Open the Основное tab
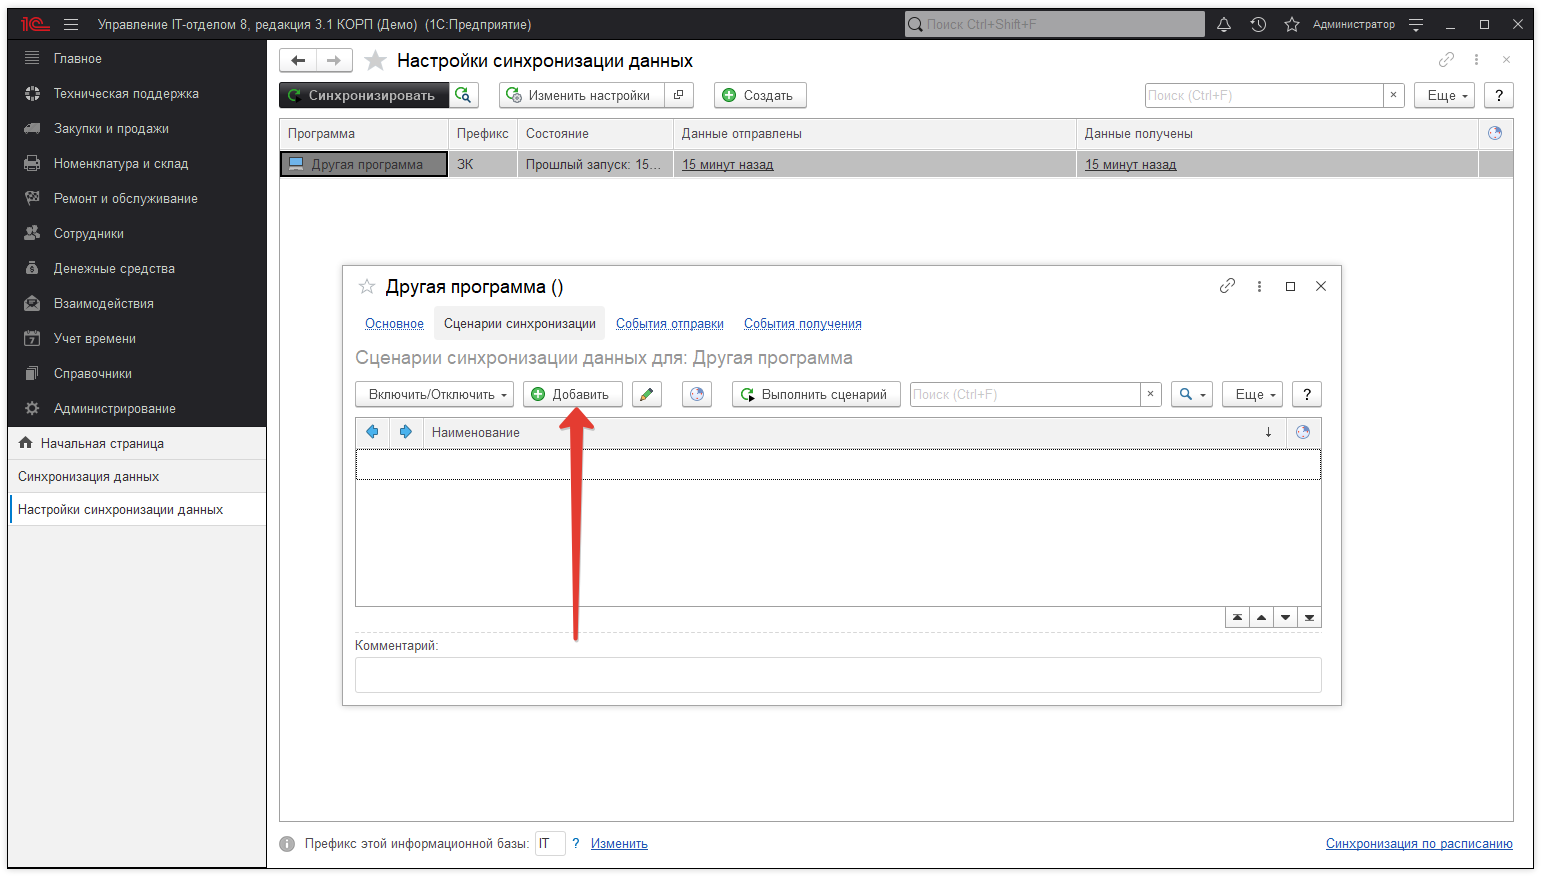Viewport: 1541px width, 876px height. coord(394,323)
